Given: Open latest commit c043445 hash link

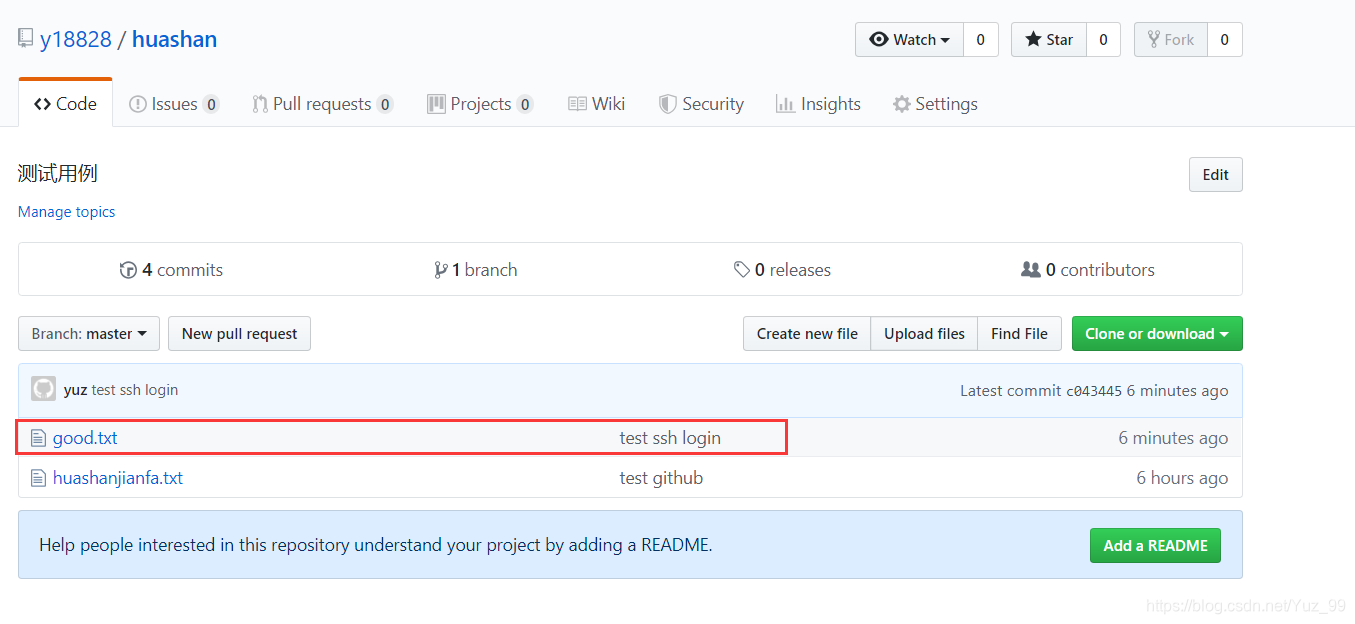Looking at the screenshot, I should (1094, 391).
